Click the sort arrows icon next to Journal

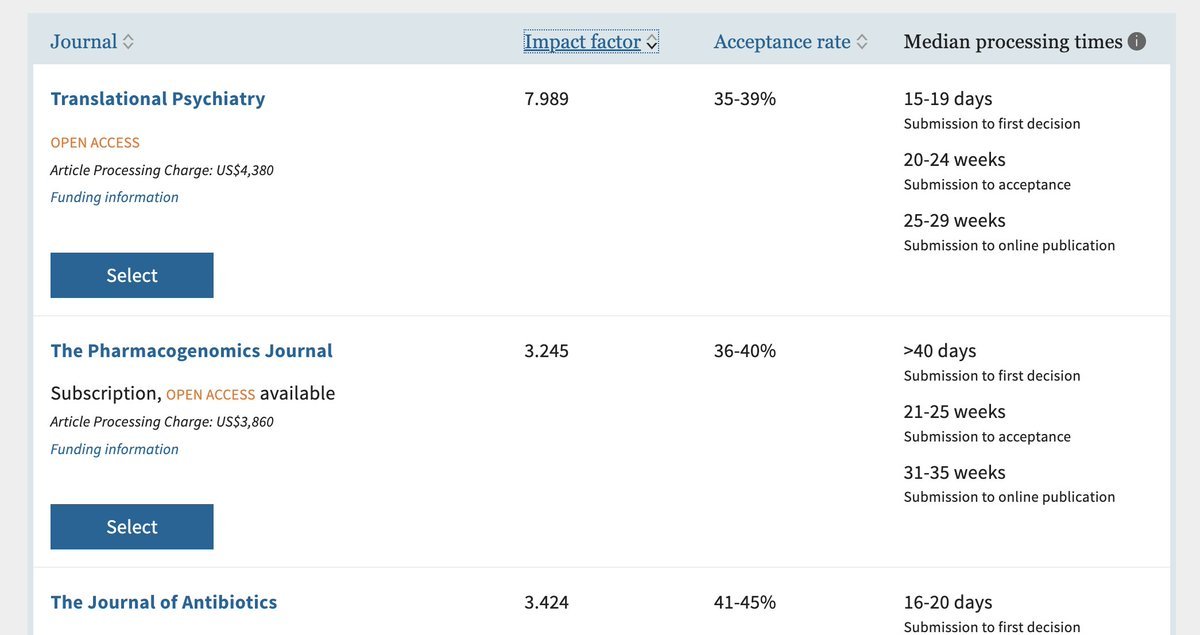tap(128, 42)
